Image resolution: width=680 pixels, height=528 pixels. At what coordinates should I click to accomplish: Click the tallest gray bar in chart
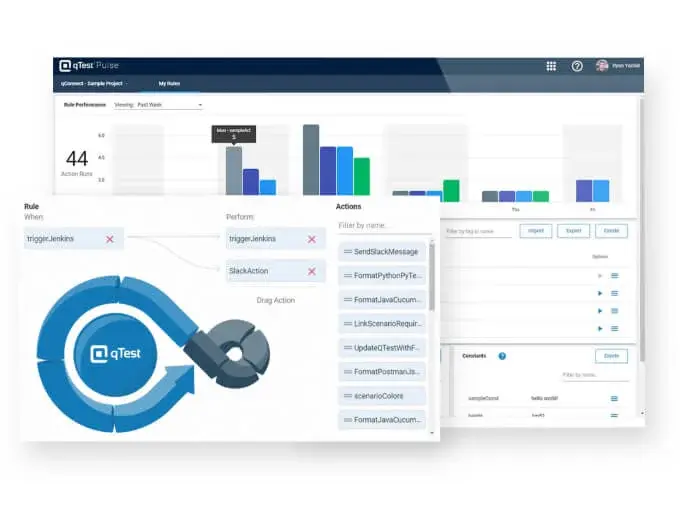[x=311, y=160]
